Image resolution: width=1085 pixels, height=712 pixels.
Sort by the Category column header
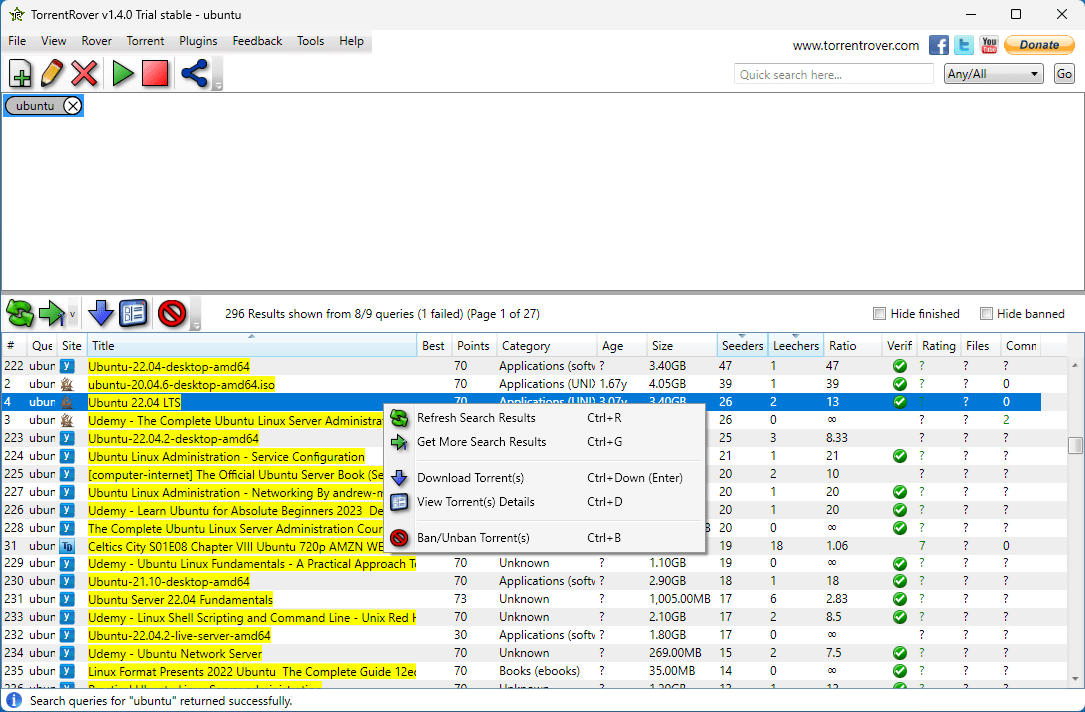(547, 345)
